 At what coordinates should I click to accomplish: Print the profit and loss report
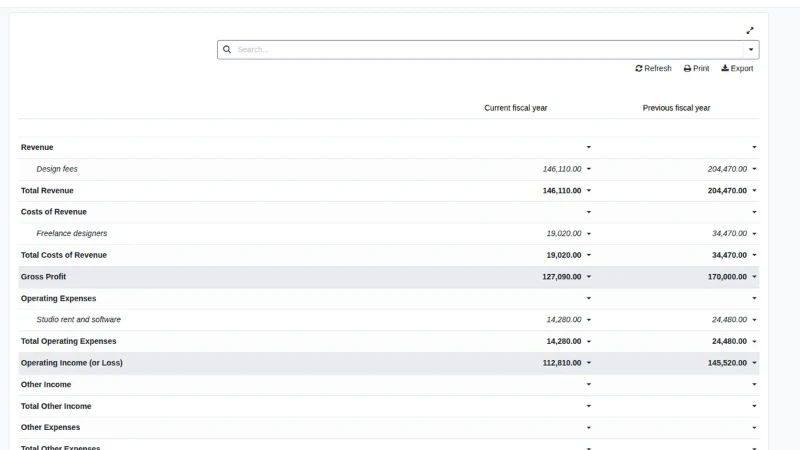point(696,68)
